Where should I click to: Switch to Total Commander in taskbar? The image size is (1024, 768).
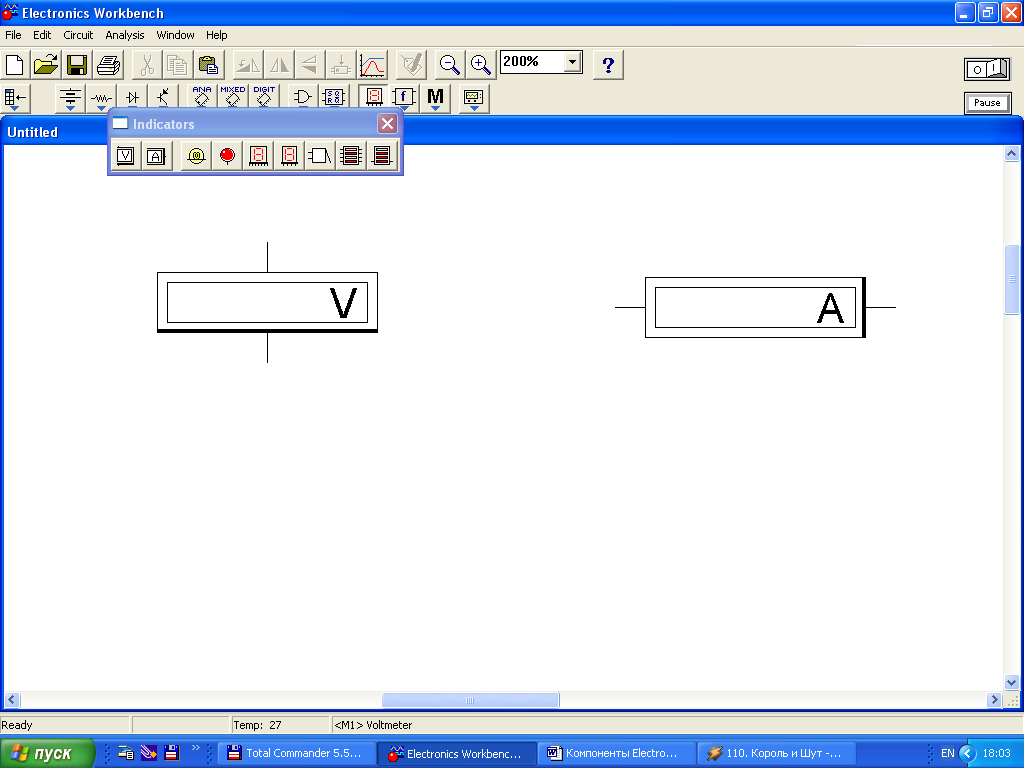296,753
